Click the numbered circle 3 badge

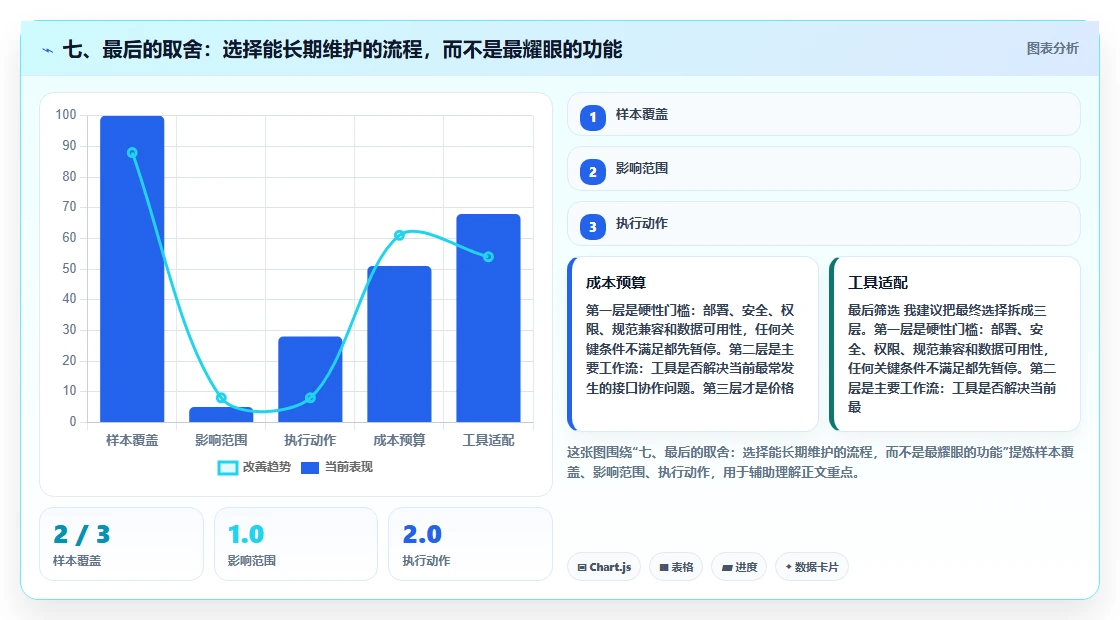(592, 226)
